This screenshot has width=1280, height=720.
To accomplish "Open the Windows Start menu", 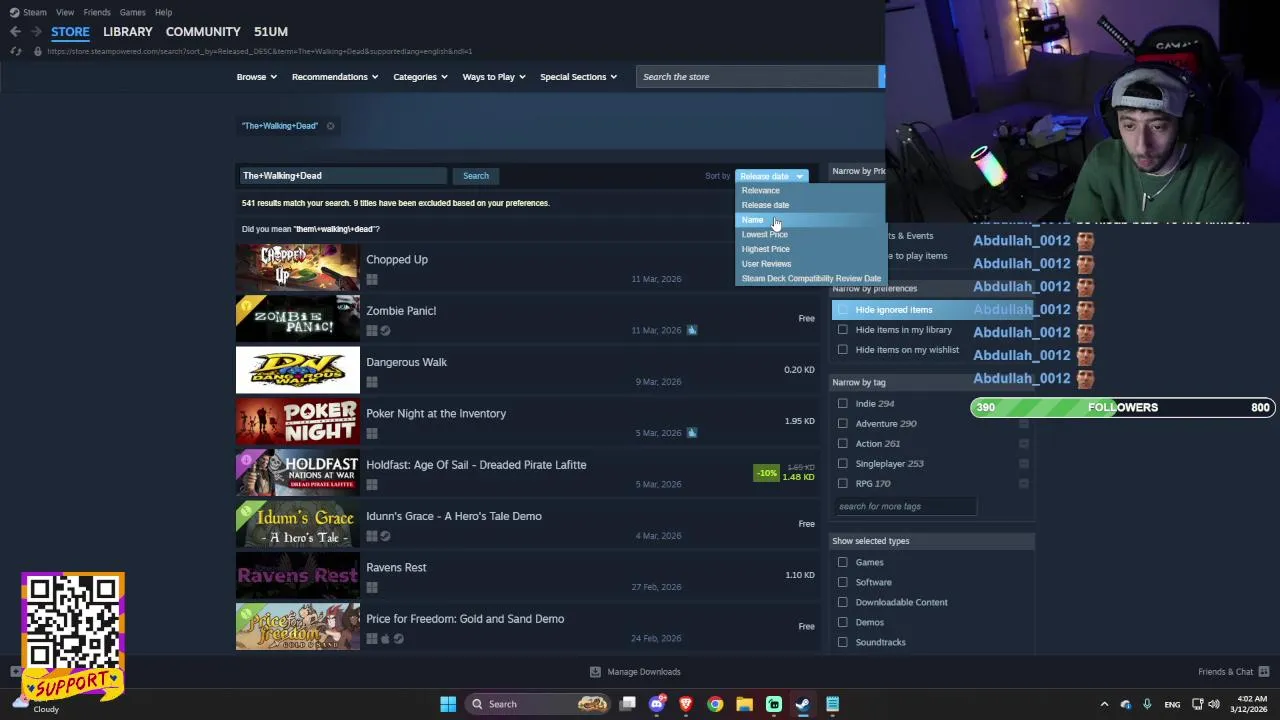I will point(448,704).
